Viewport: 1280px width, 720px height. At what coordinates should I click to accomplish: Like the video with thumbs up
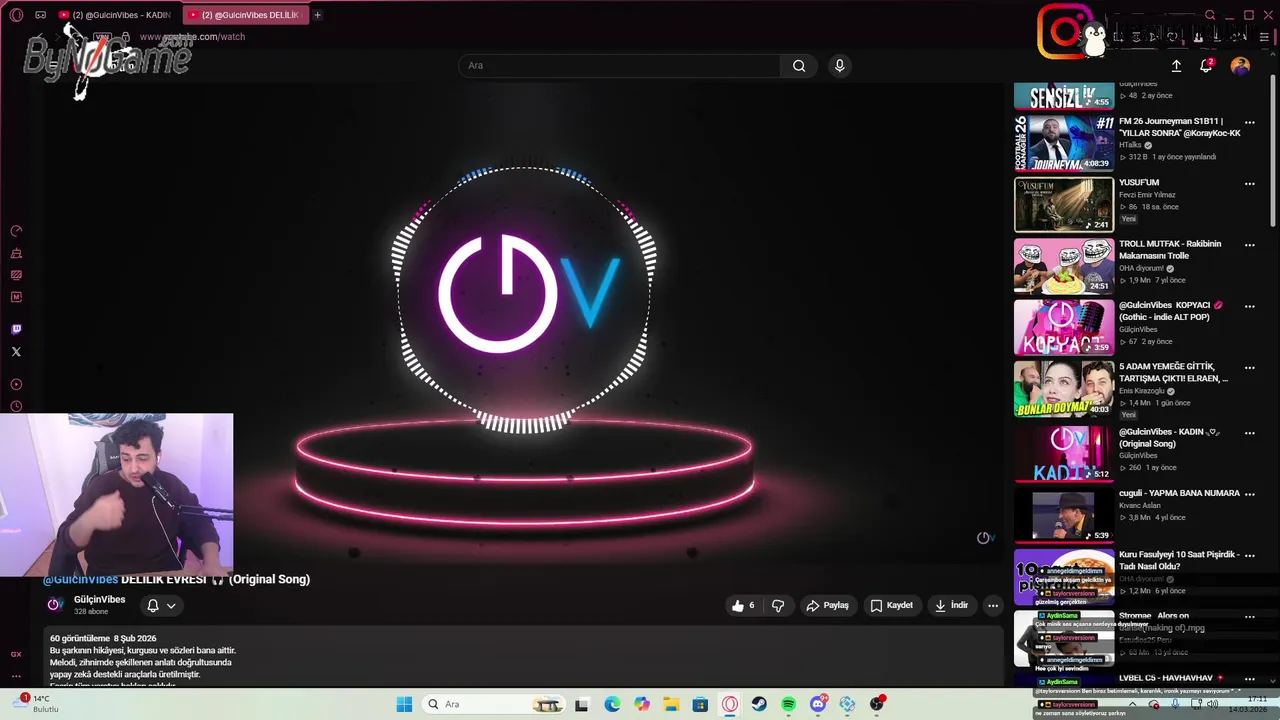point(744,605)
